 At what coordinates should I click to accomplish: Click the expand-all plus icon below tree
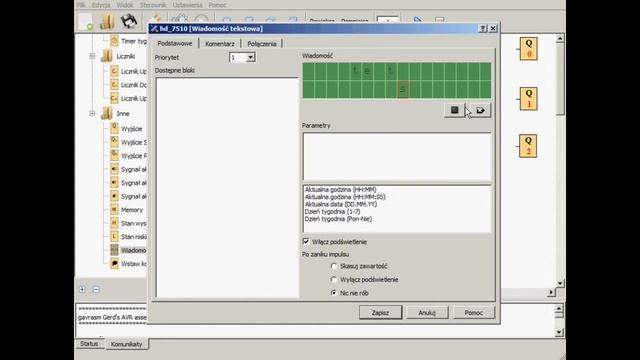point(82,289)
